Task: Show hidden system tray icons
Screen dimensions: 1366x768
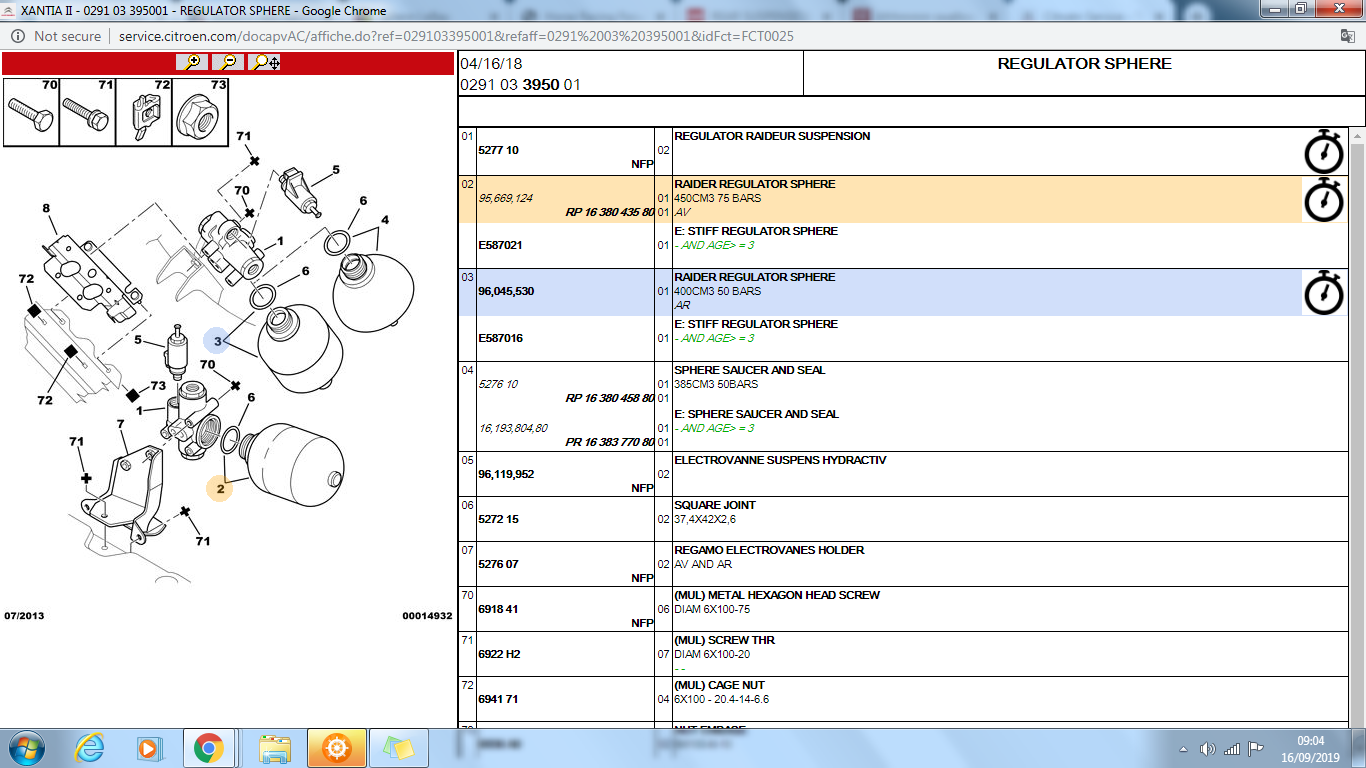Action: pos(1184,749)
